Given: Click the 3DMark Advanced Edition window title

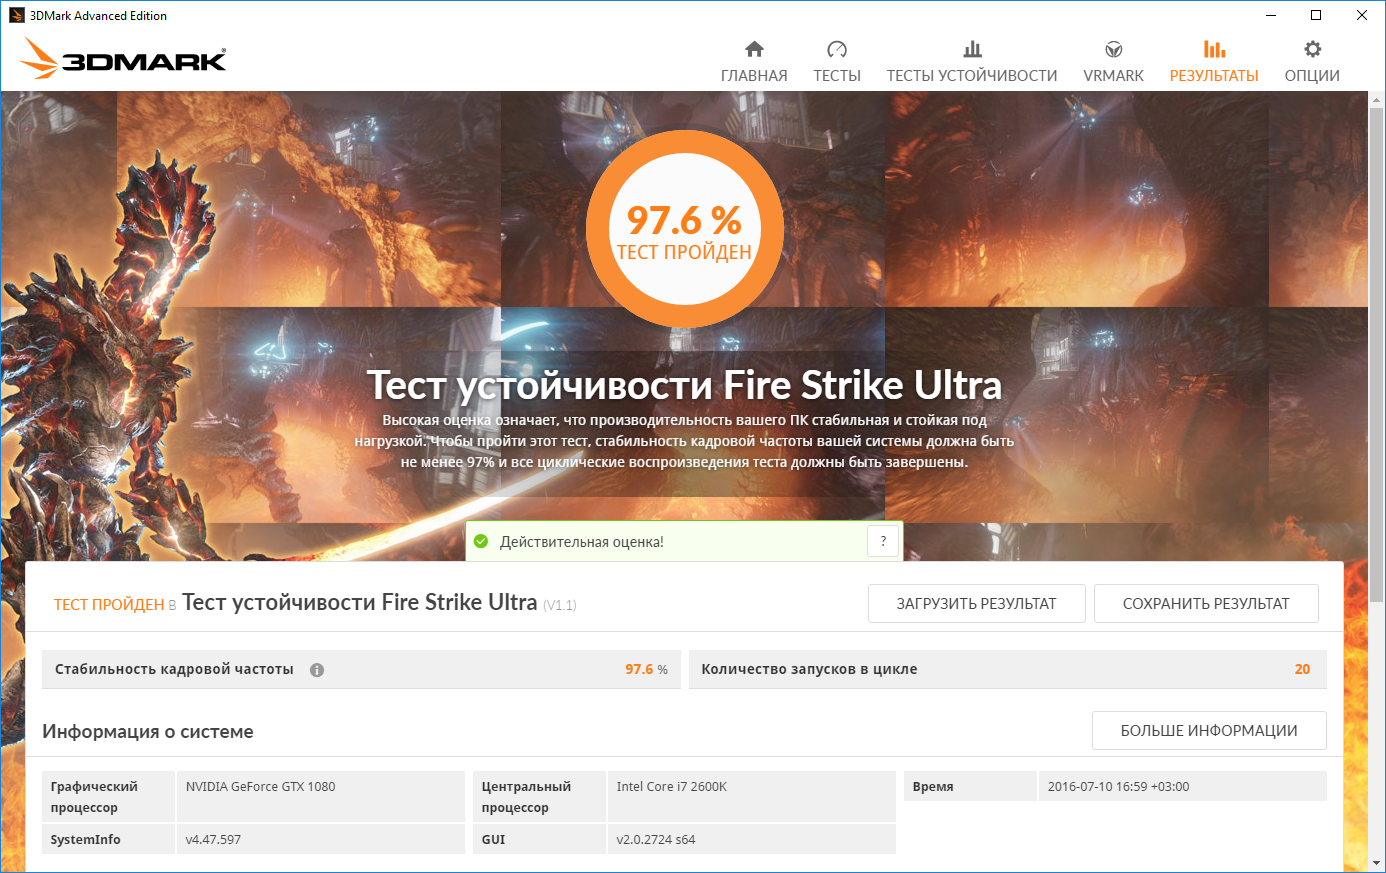Looking at the screenshot, I should tap(98, 15).
